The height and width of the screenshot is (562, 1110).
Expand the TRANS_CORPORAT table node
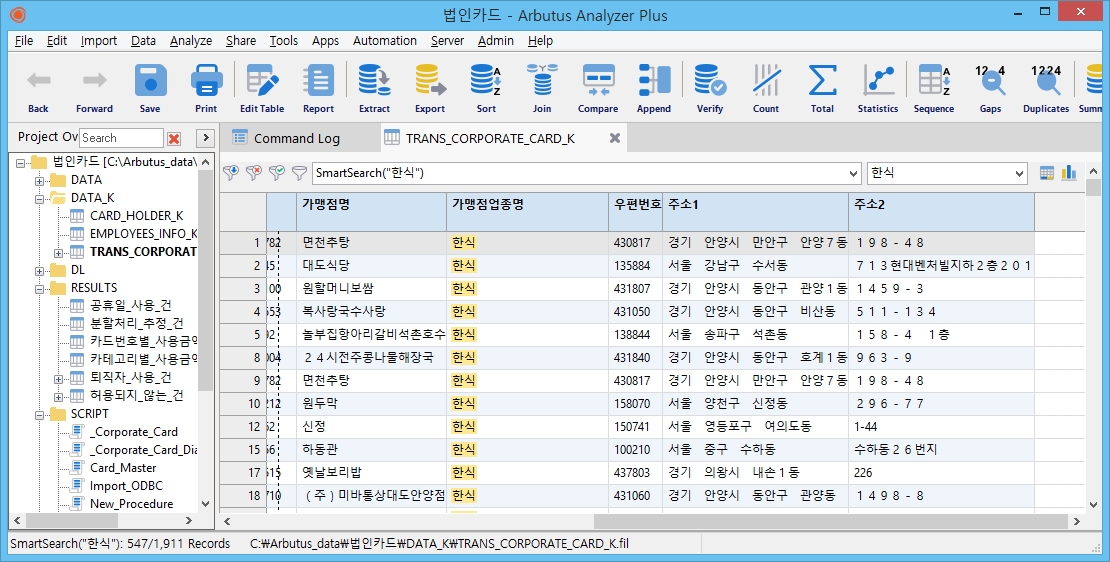pos(58,253)
